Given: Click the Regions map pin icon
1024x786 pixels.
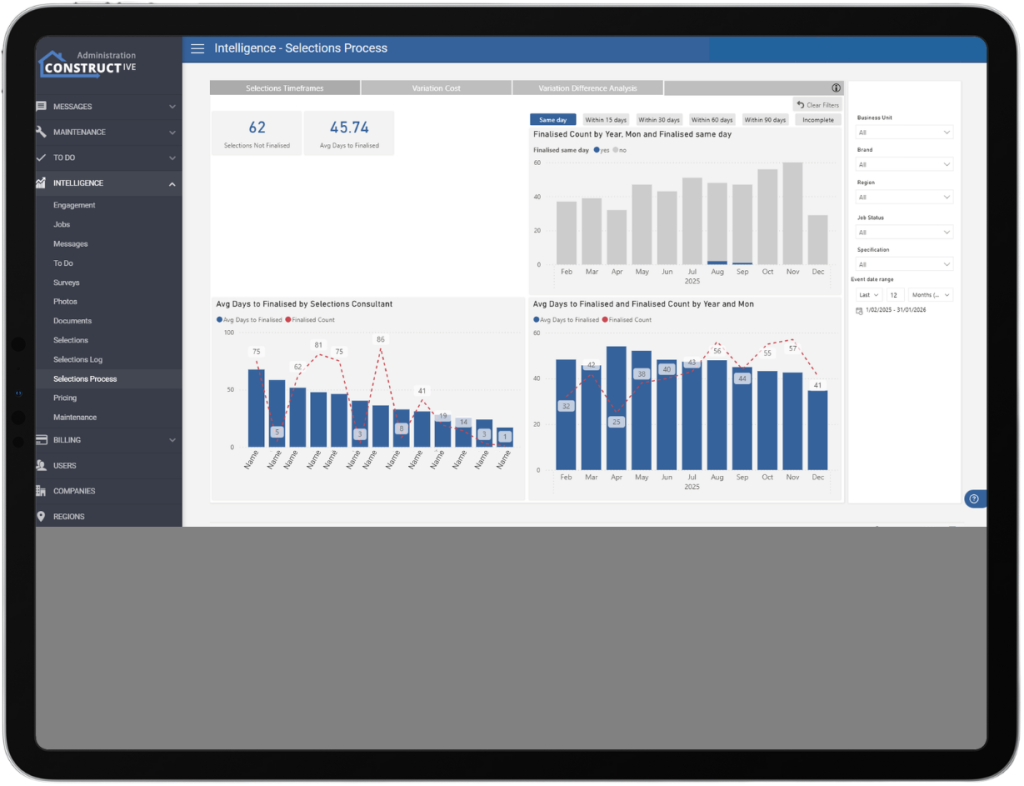Looking at the screenshot, I should coord(41,517).
